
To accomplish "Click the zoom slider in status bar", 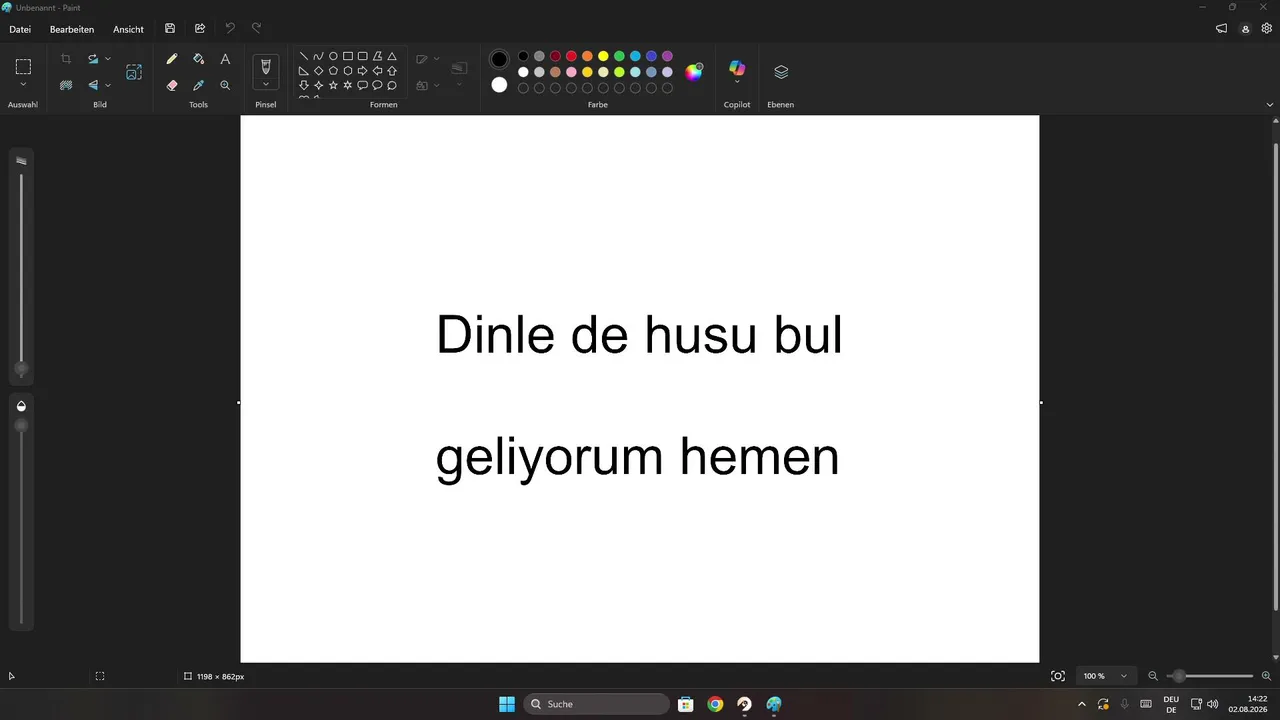I will coord(1209,676).
